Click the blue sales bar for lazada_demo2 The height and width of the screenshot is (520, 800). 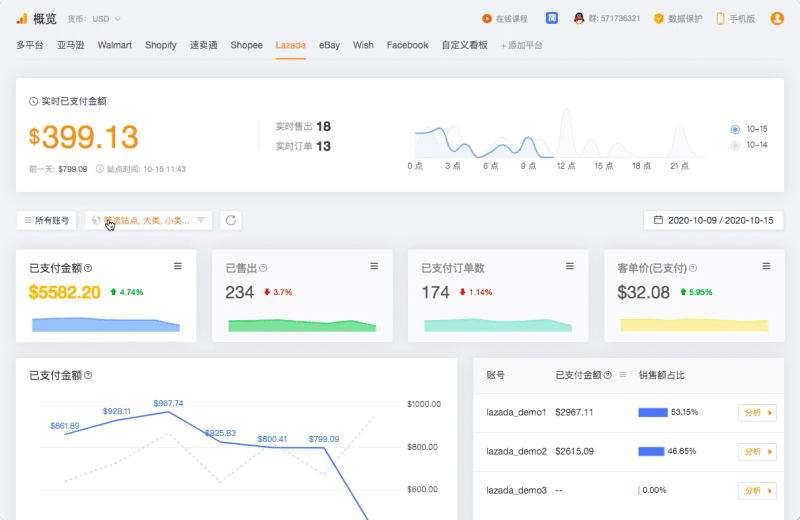[x=651, y=451]
